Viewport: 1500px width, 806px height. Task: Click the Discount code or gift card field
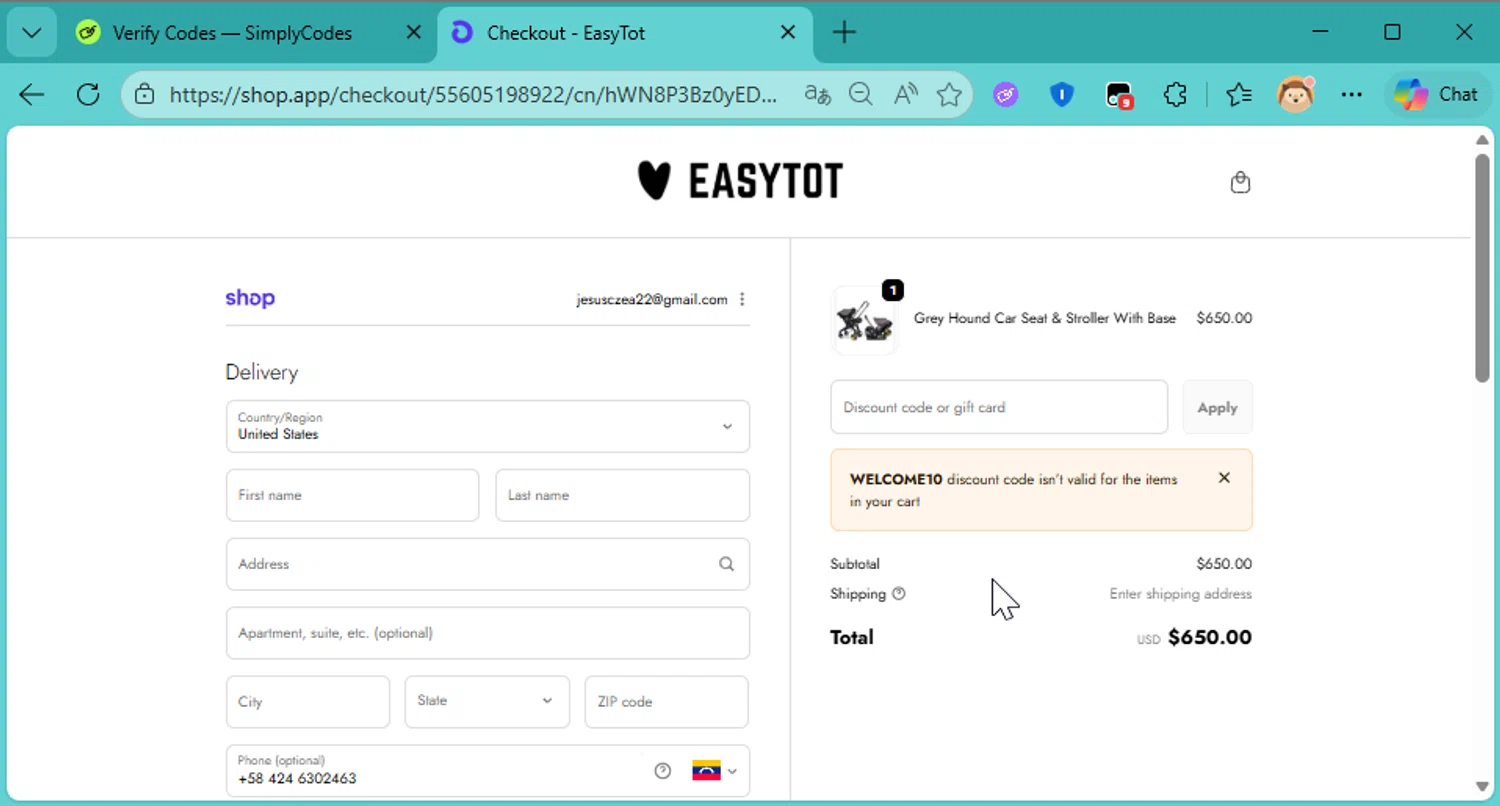pos(999,407)
